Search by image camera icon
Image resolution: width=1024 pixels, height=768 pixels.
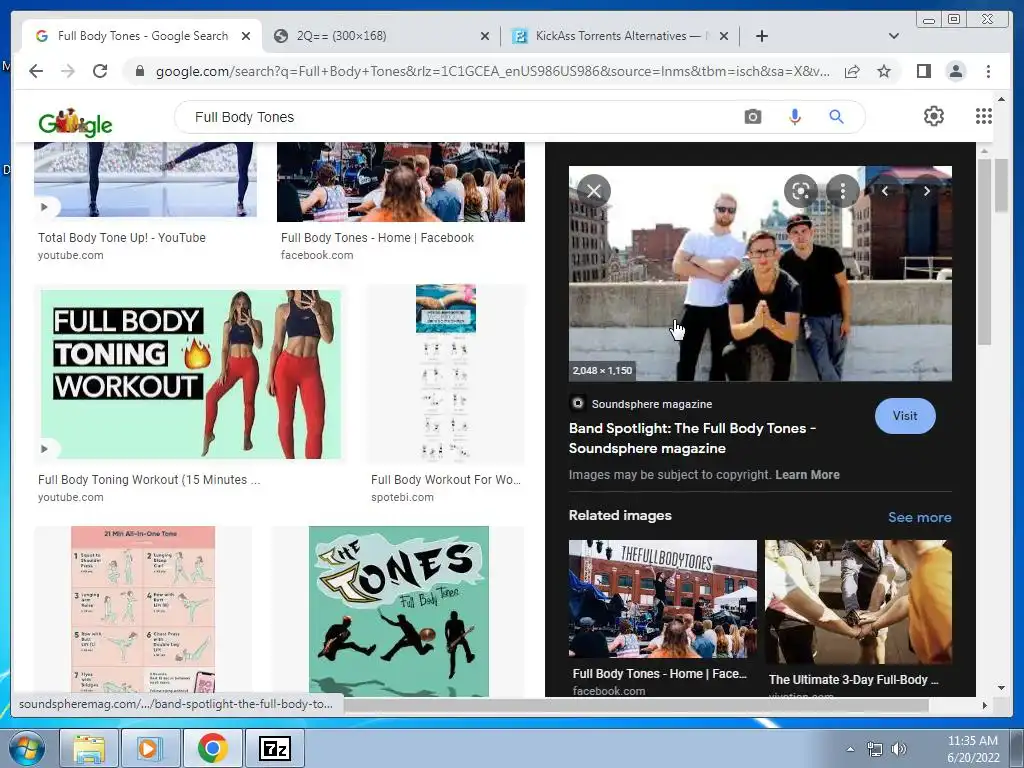coord(752,117)
